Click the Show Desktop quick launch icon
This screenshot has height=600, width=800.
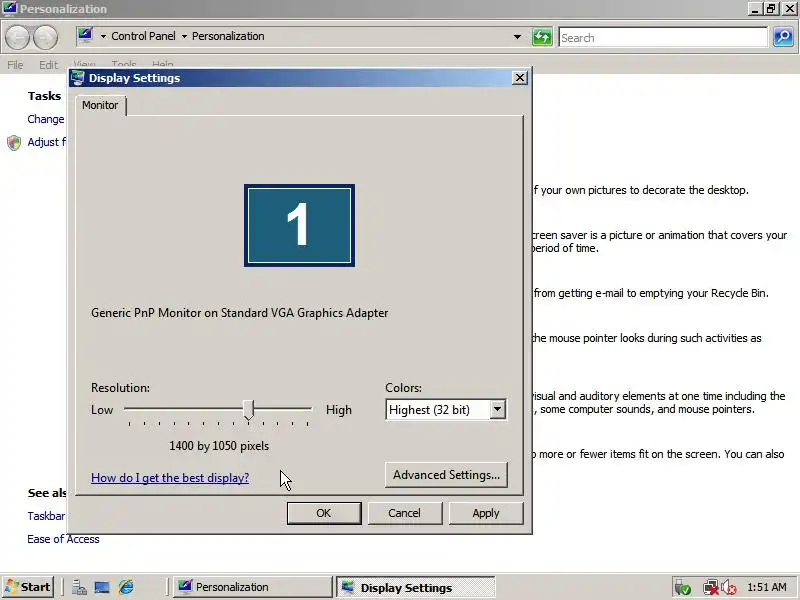[102, 587]
